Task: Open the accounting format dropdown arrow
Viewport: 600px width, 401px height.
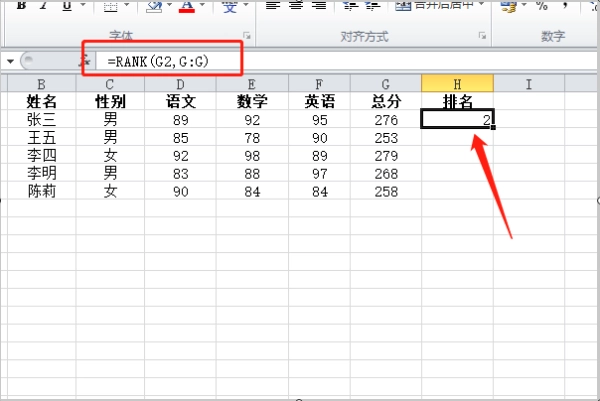Action: click(x=524, y=5)
